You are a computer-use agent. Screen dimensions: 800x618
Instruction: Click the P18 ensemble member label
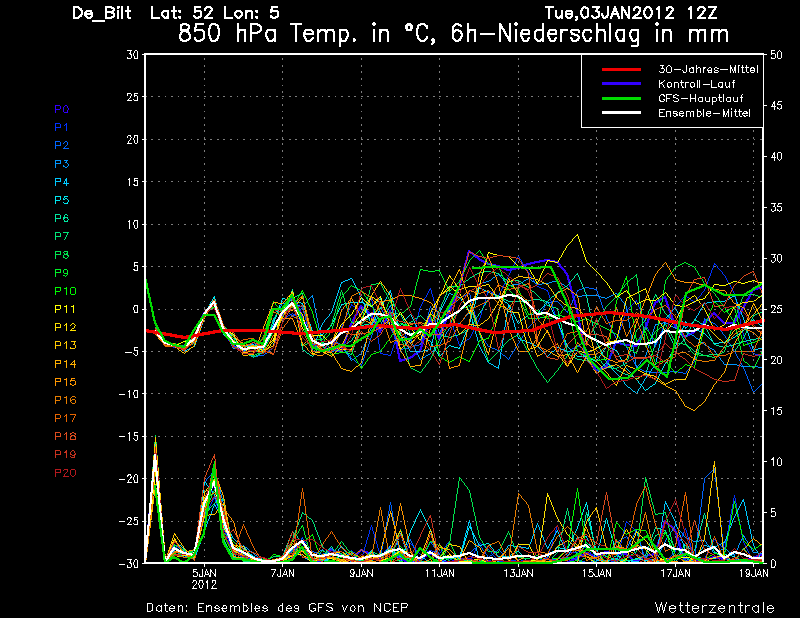point(65,436)
